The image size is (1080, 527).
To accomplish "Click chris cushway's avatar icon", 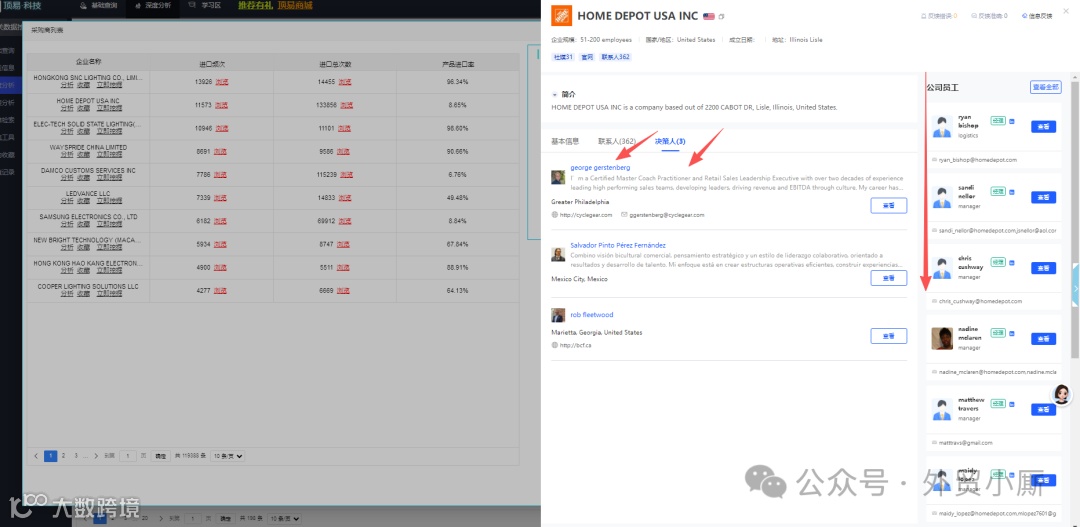I will tap(942, 269).
